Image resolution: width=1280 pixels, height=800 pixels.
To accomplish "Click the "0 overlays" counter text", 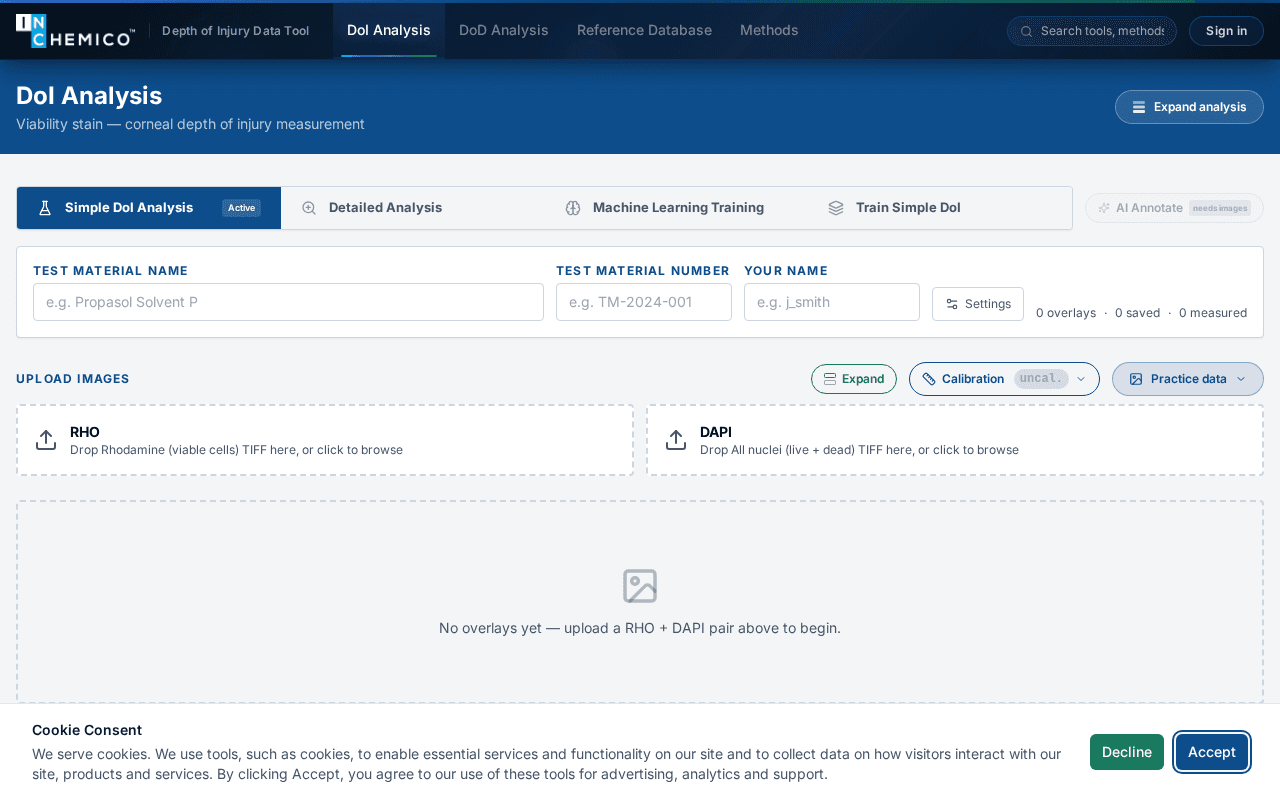I will (x=1066, y=313).
